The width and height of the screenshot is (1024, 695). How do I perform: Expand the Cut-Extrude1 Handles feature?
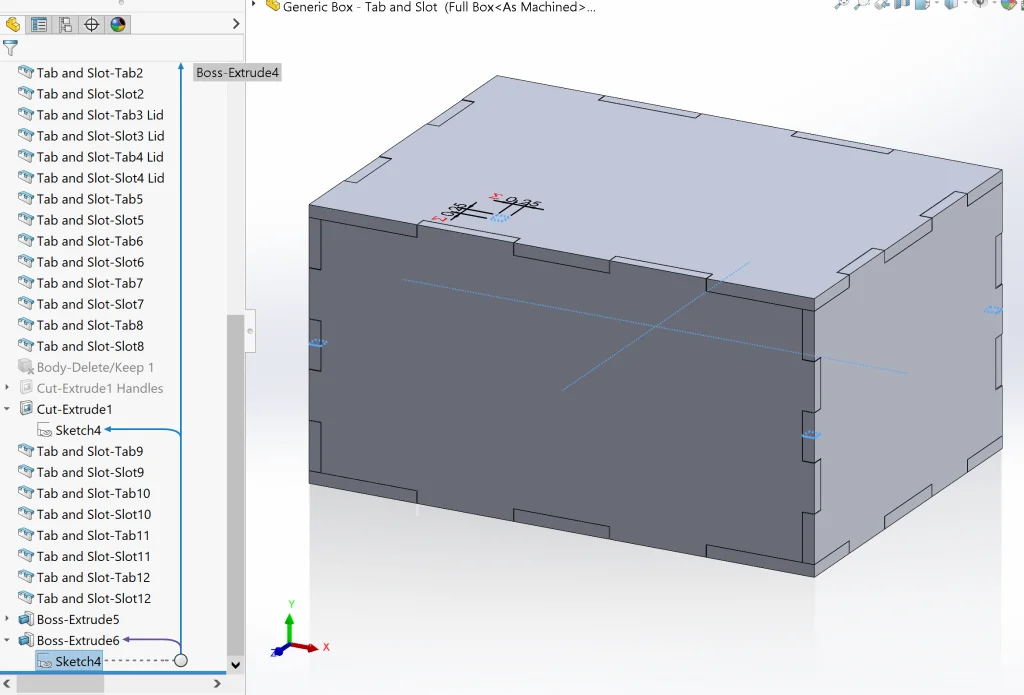[x=7, y=388]
